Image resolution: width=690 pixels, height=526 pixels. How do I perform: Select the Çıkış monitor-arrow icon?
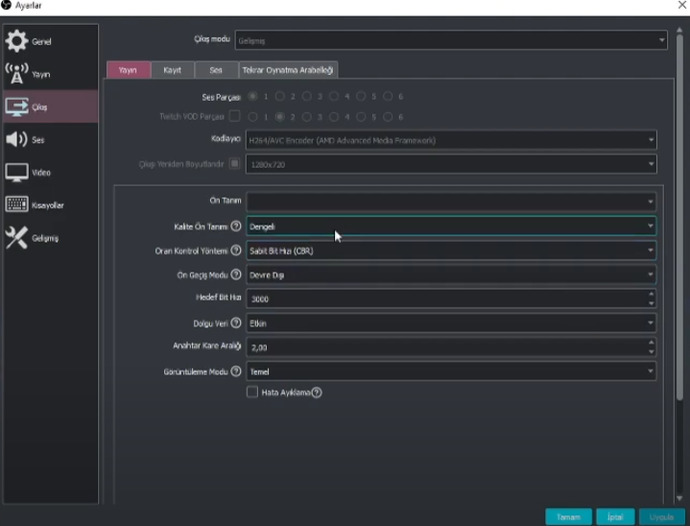coord(17,107)
